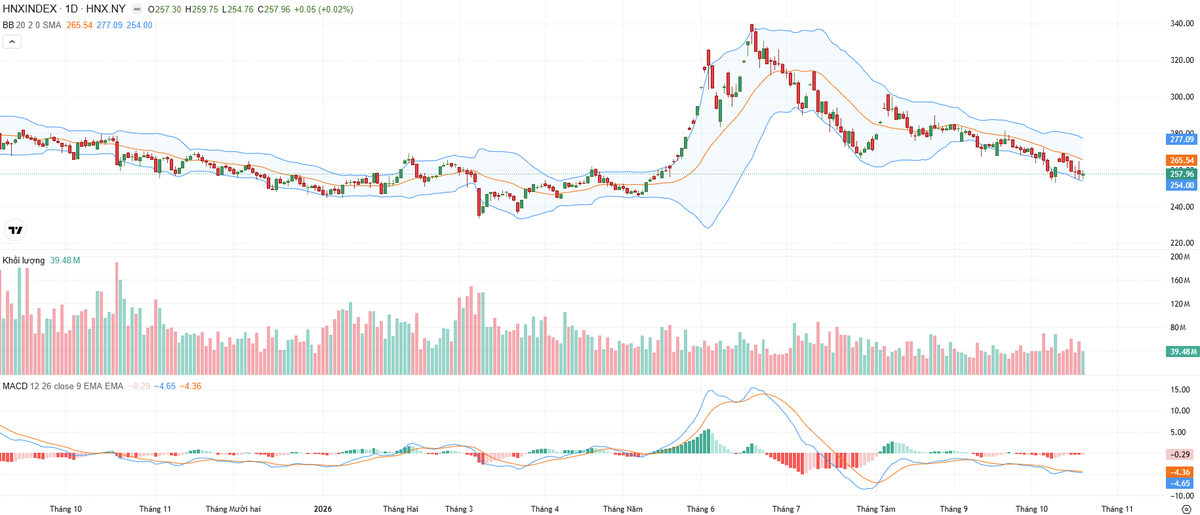Viewport: 1200px width, 515px height.
Task: Click Tháng 6 on the time axis
Action: point(701,508)
